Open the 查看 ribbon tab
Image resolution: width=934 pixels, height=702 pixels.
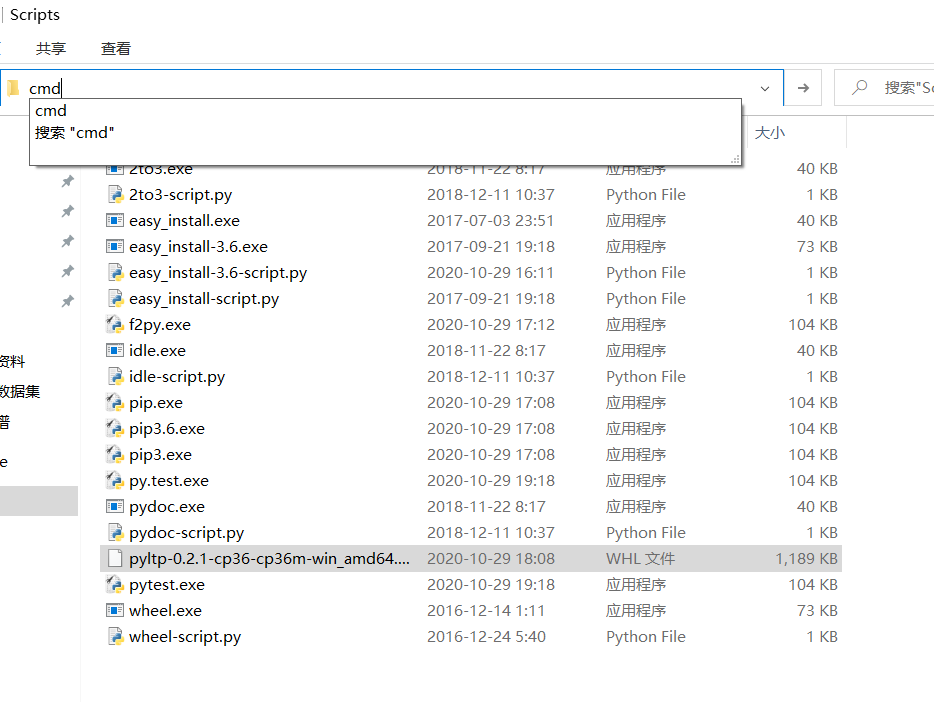[116, 48]
